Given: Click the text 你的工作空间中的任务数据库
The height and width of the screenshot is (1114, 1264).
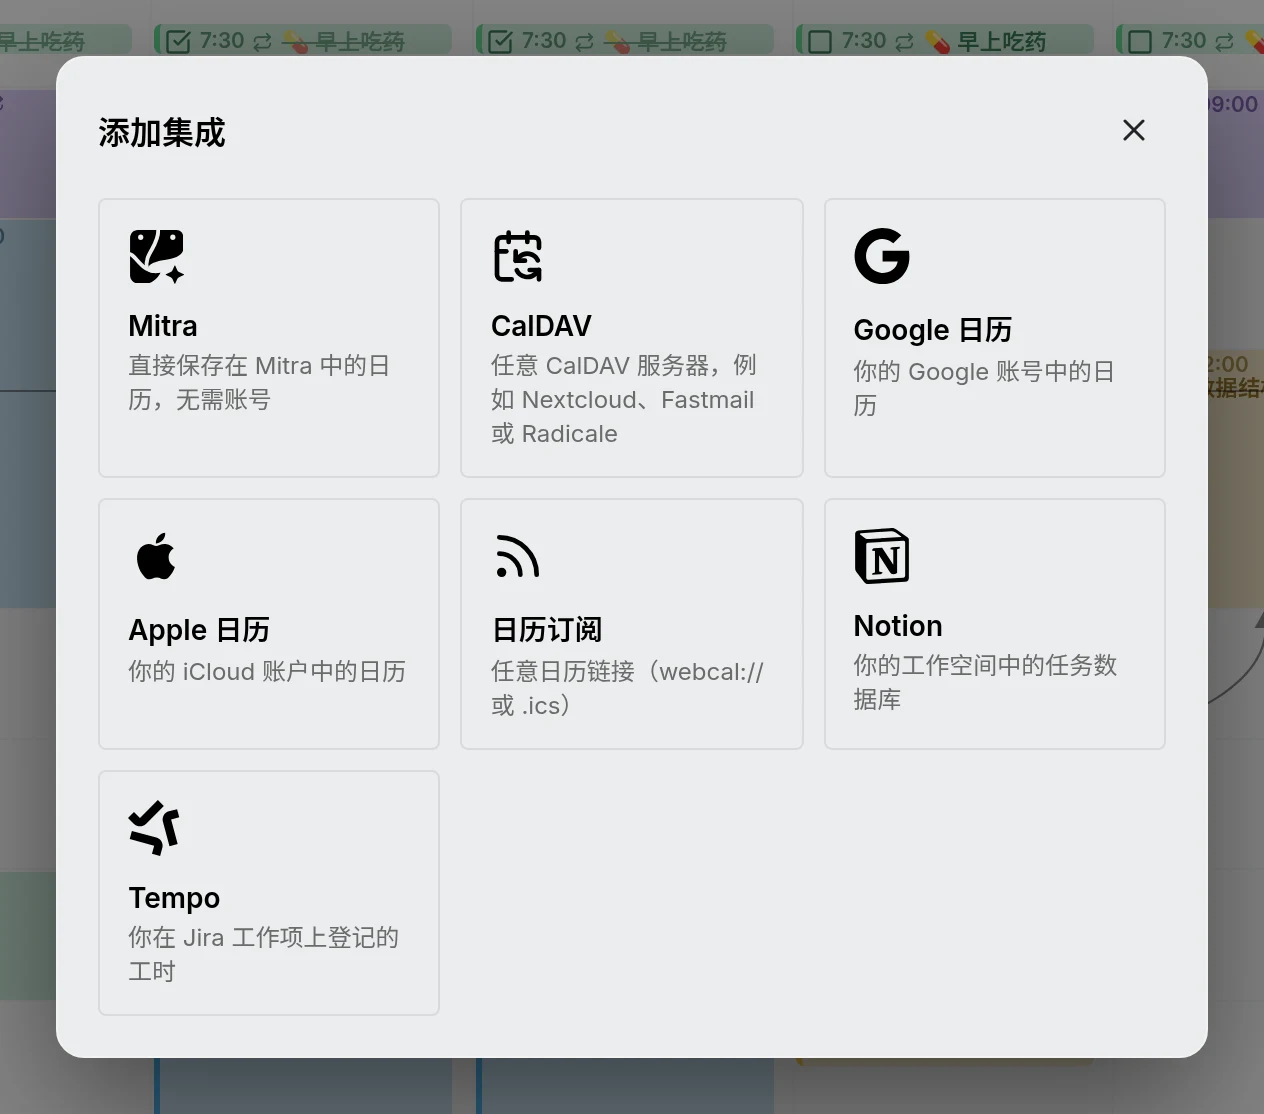Looking at the screenshot, I should (x=985, y=682).
